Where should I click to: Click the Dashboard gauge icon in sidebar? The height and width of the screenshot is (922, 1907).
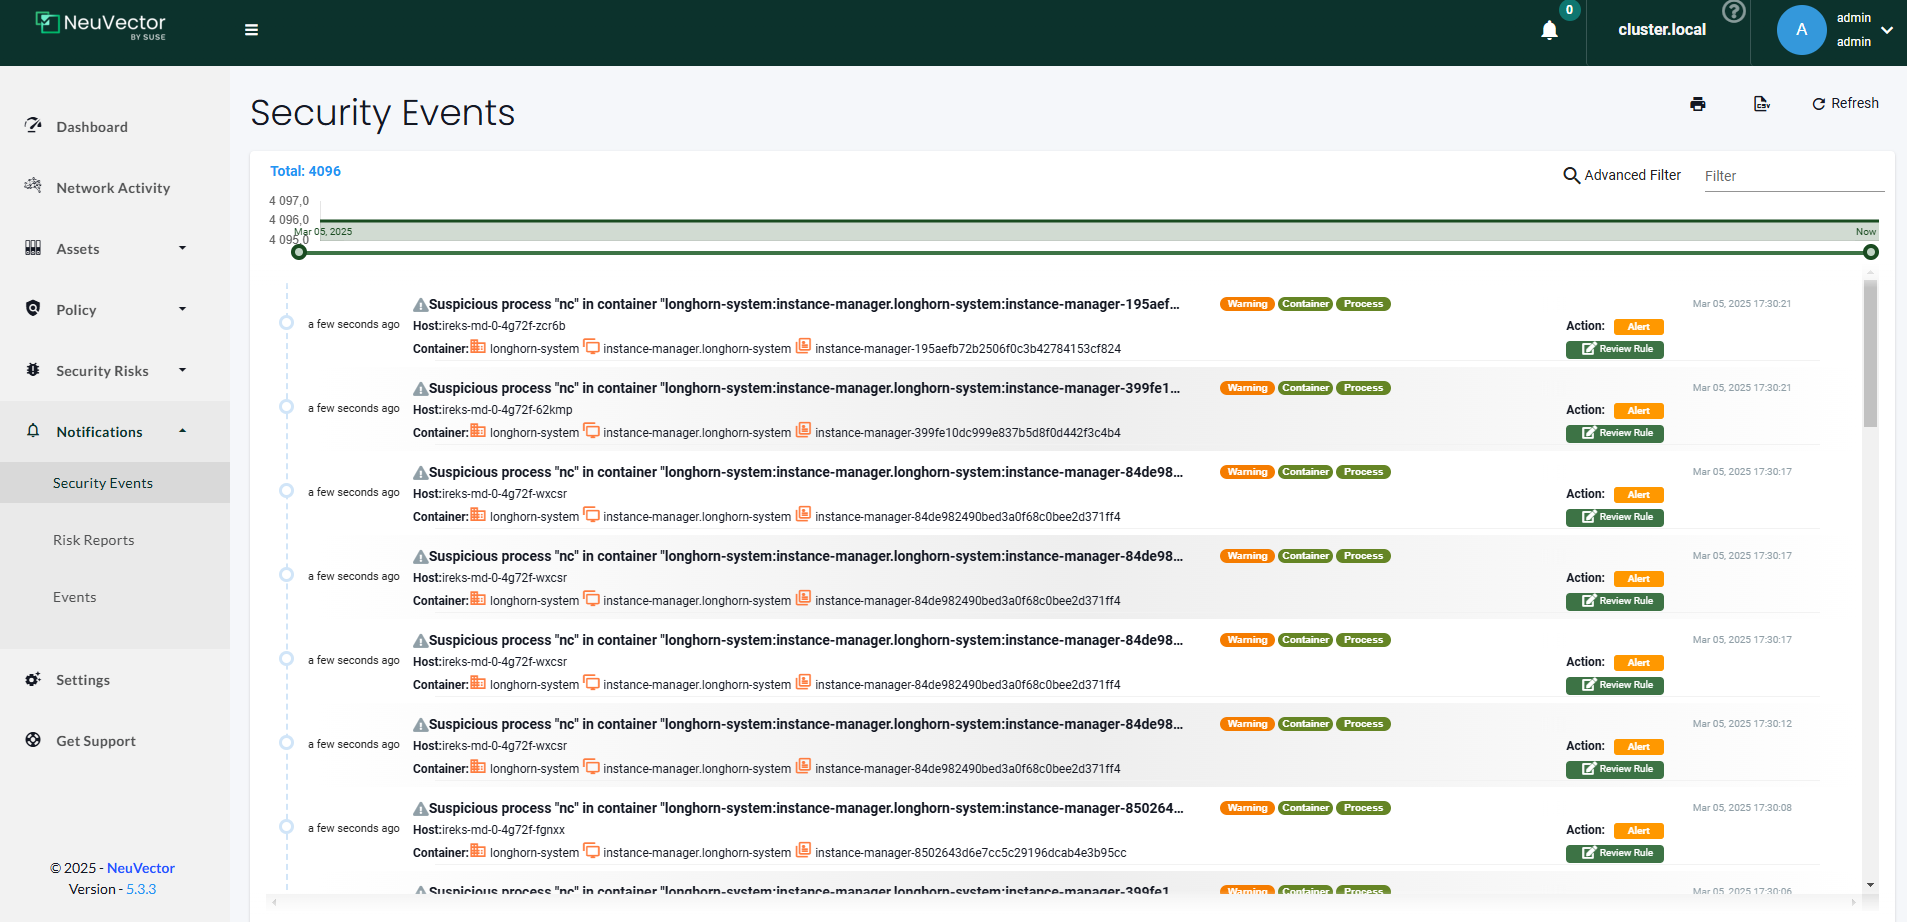(x=33, y=126)
